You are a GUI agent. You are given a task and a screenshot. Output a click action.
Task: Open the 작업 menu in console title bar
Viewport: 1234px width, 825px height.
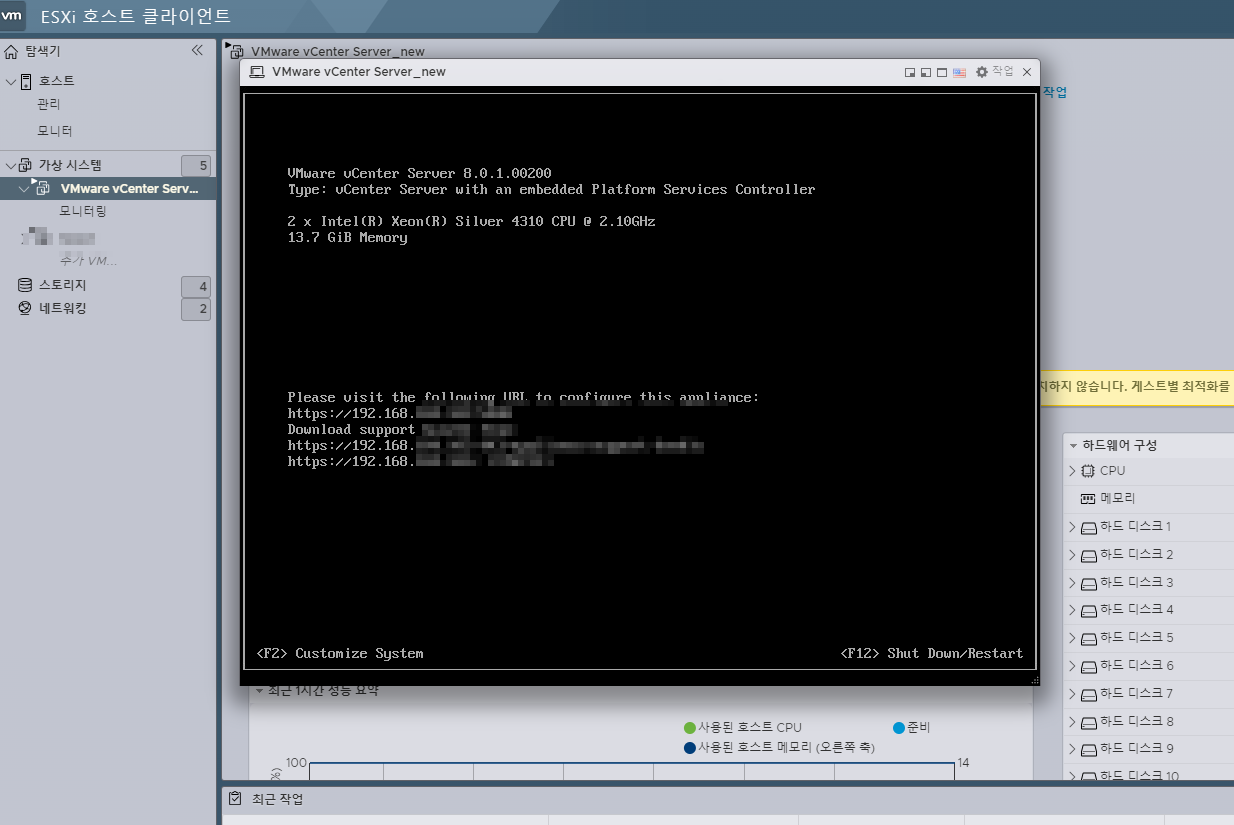click(x=1003, y=71)
